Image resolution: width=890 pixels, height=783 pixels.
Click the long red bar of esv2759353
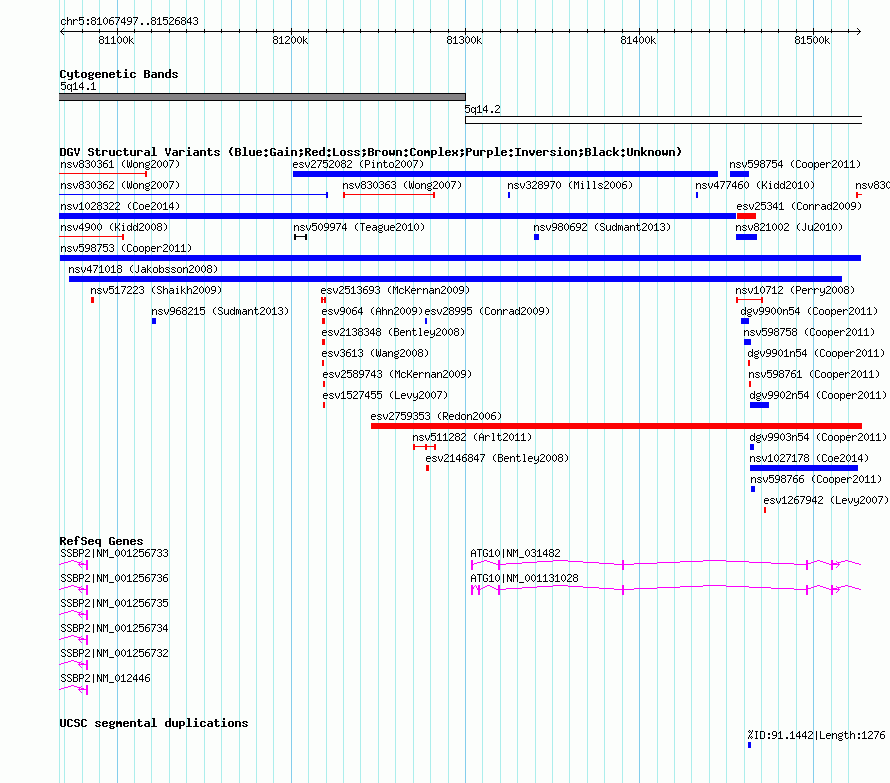point(616,426)
